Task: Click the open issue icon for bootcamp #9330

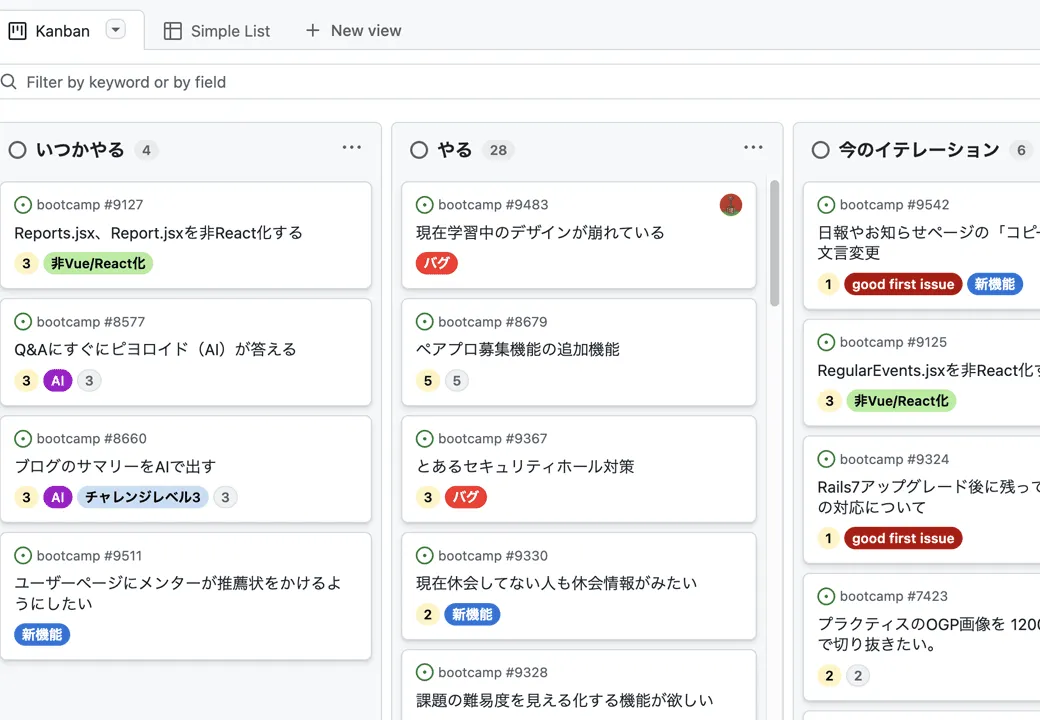Action: pos(424,556)
